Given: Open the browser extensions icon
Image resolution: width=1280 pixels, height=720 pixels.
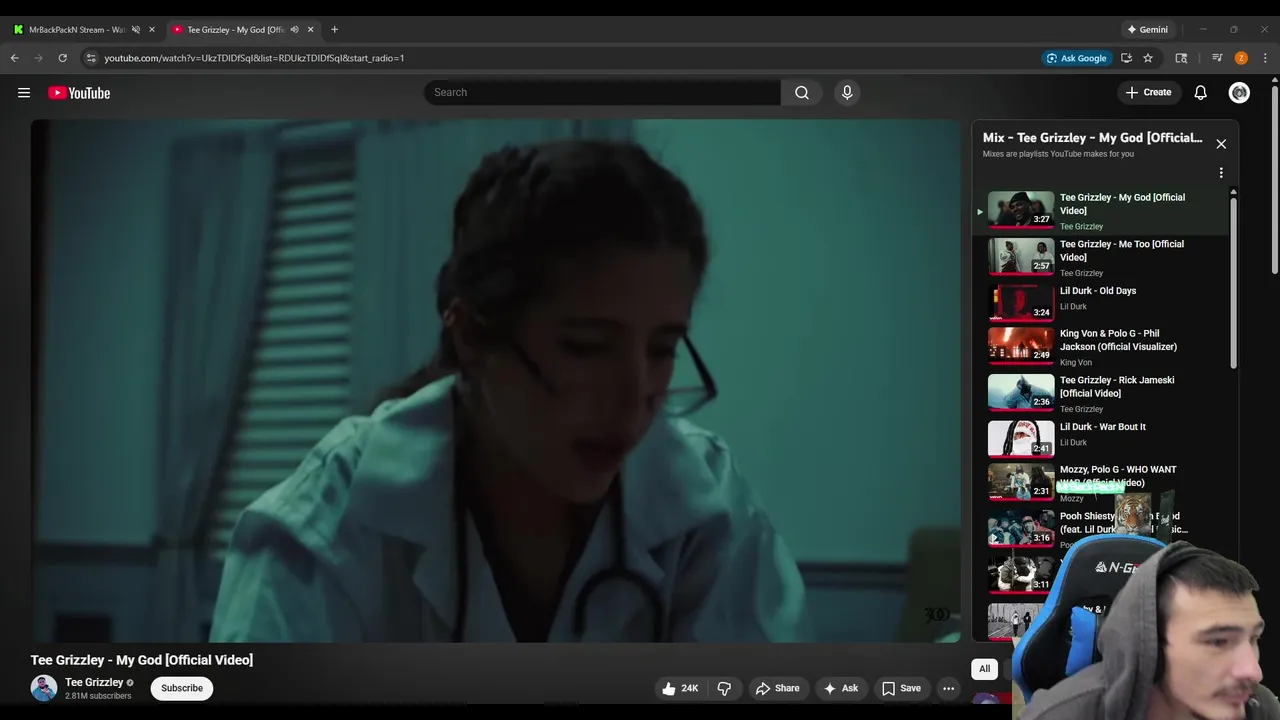Looking at the screenshot, I should [1181, 58].
